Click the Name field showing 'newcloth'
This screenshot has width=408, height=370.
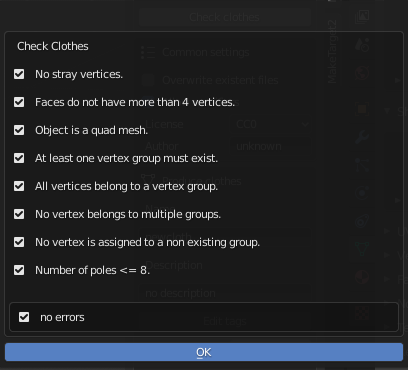click(x=225, y=237)
